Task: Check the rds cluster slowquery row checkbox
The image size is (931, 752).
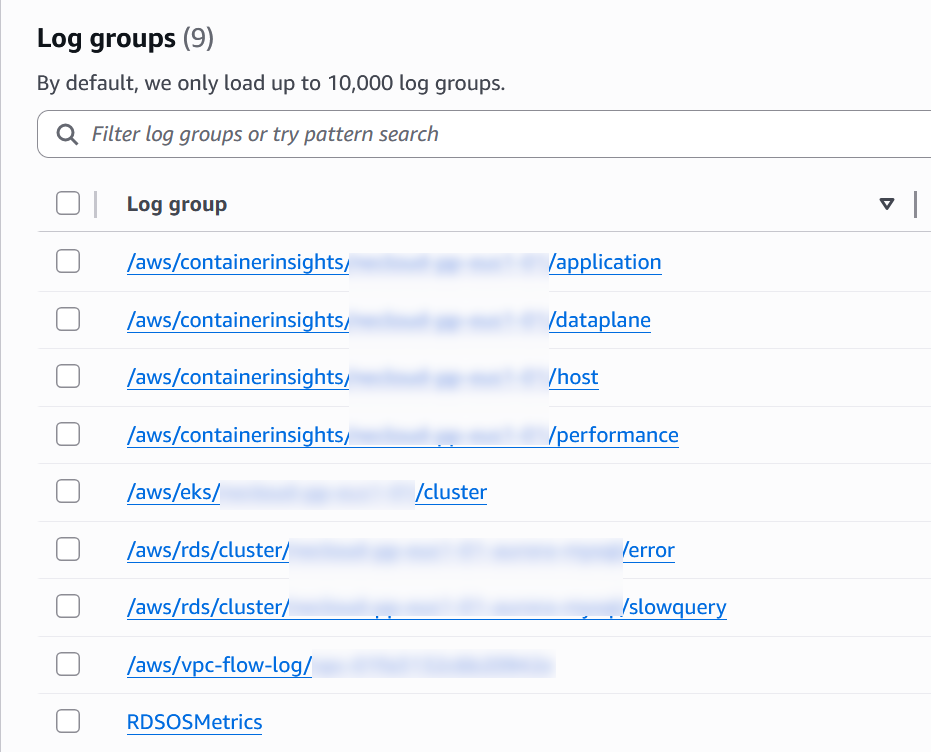Action: point(68,607)
